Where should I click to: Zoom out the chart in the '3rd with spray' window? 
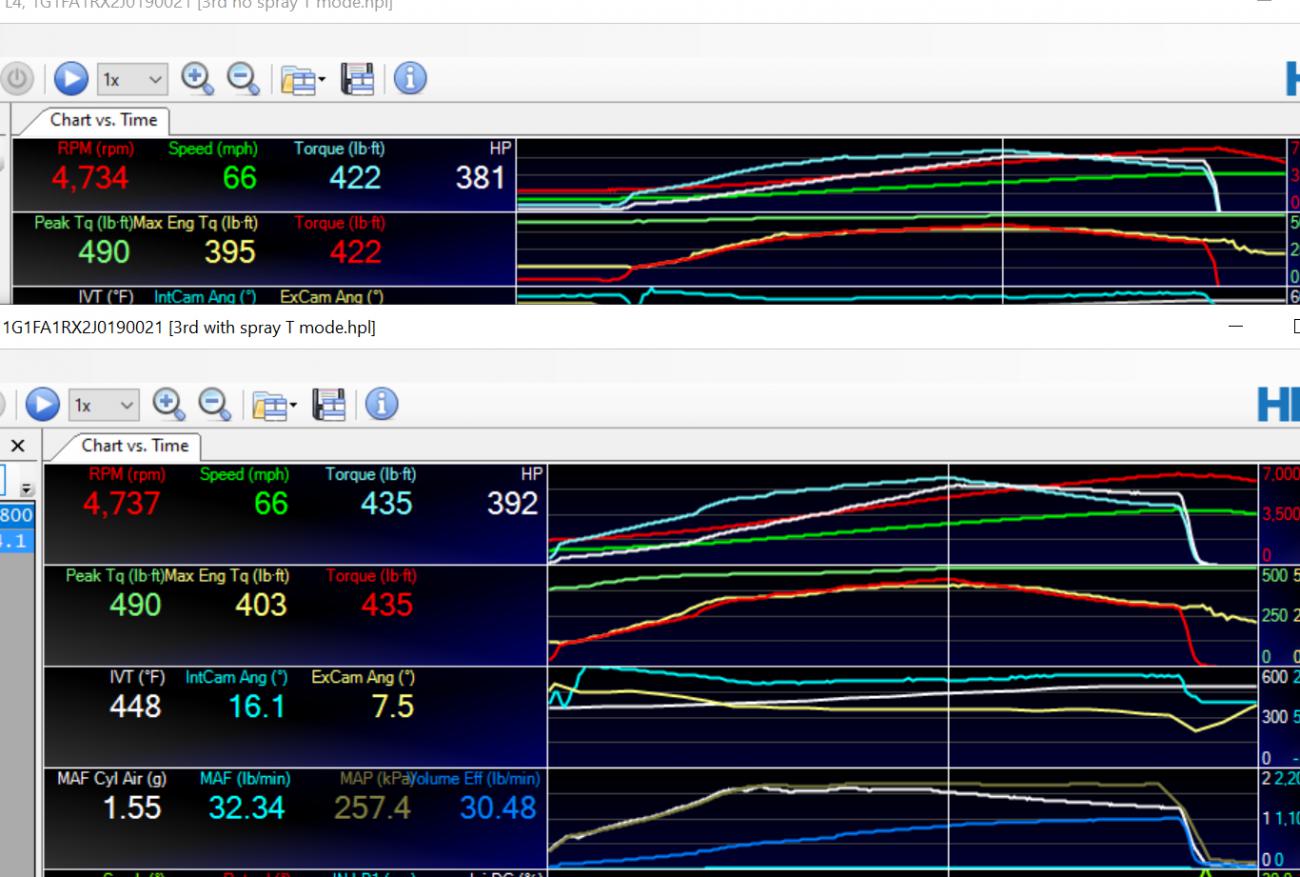215,404
